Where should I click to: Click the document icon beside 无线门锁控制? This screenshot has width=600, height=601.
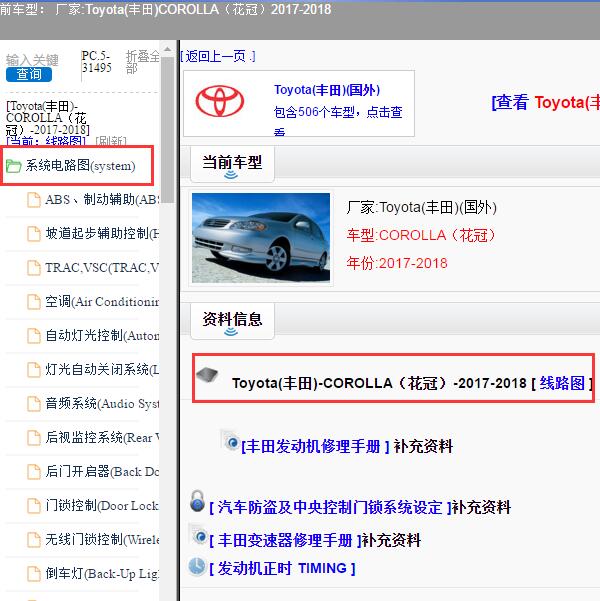pos(34,540)
